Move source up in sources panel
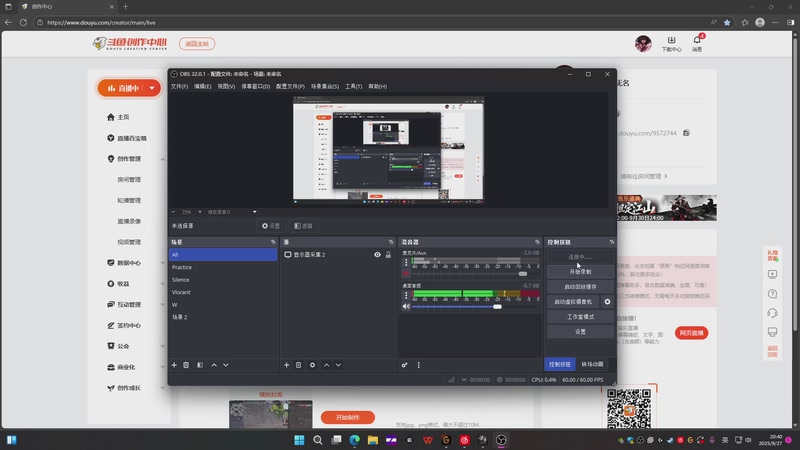Viewport: 800px width, 450px height. (327, 365)
